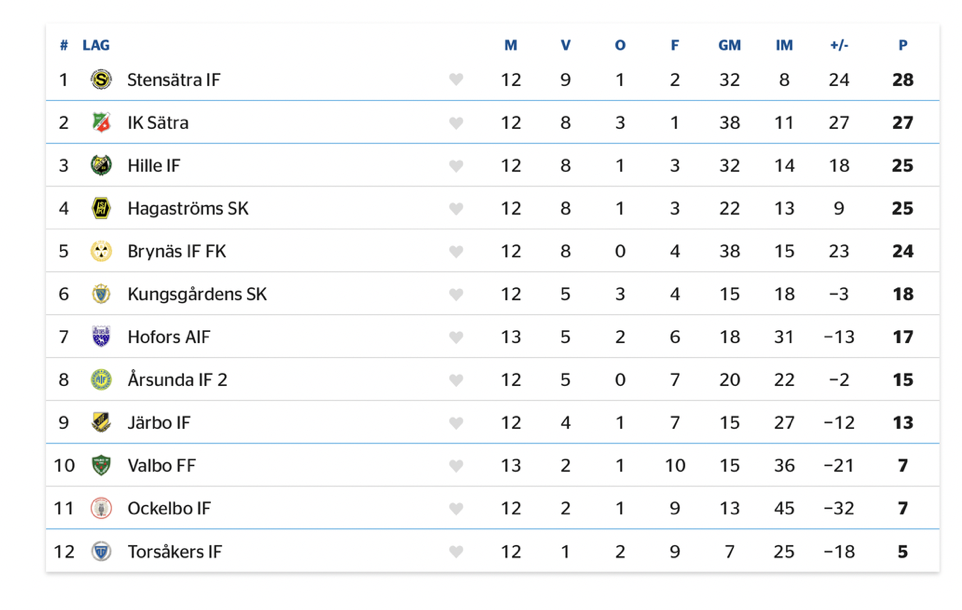The height and width of the screenshot is (610, 962).
Task: Favorite Stensätra IF with the heart icon
Action: pyautogui.click(x=456, y=80)
